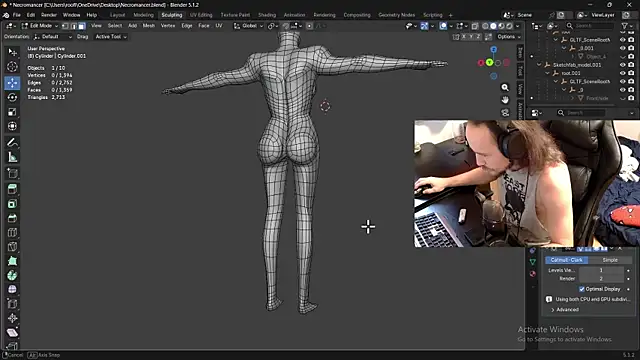Switch to the Modeling workspace tab
This screenshot has height=360, width=640.
143,15
